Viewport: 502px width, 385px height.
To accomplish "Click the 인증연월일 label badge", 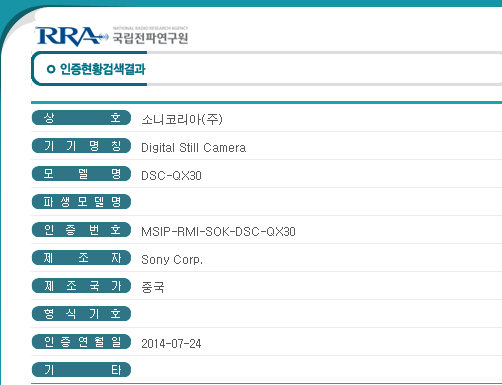I will (81, 342).
